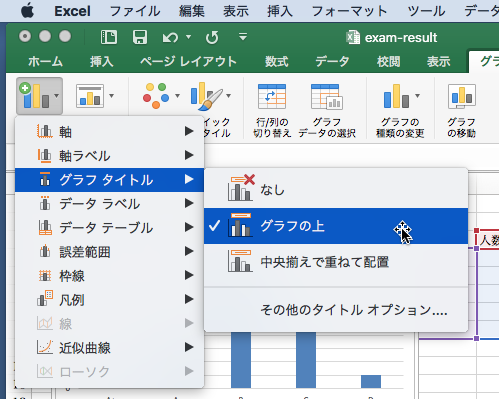Click the Add Chart Element button

click(39, 96)
